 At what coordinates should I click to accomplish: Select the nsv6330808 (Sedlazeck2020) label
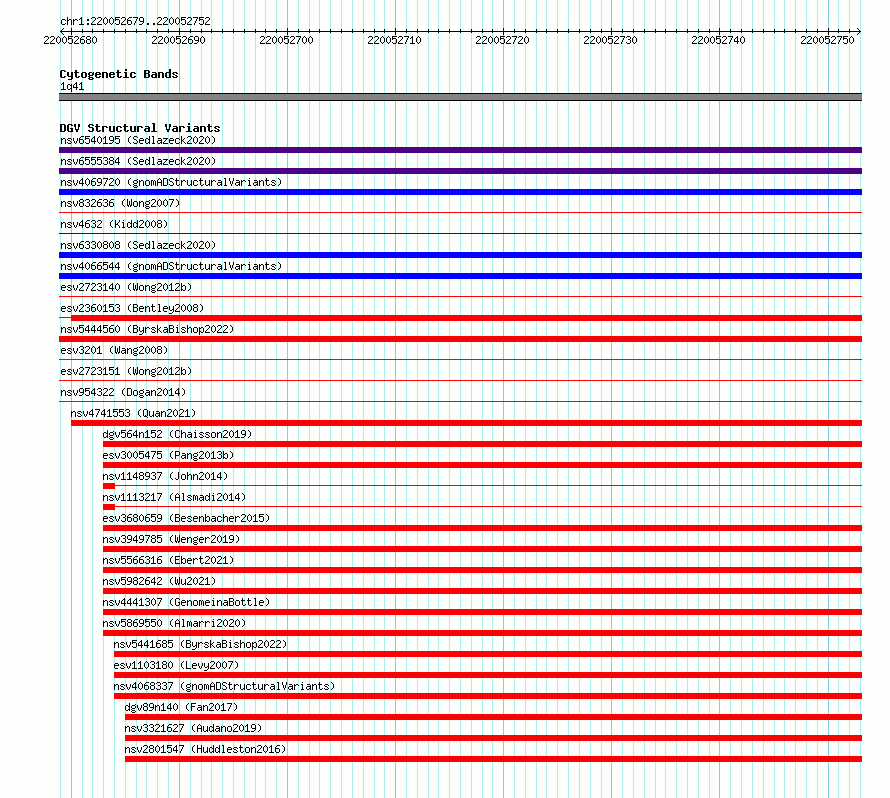pyautogui.click(x=138, y=245)
